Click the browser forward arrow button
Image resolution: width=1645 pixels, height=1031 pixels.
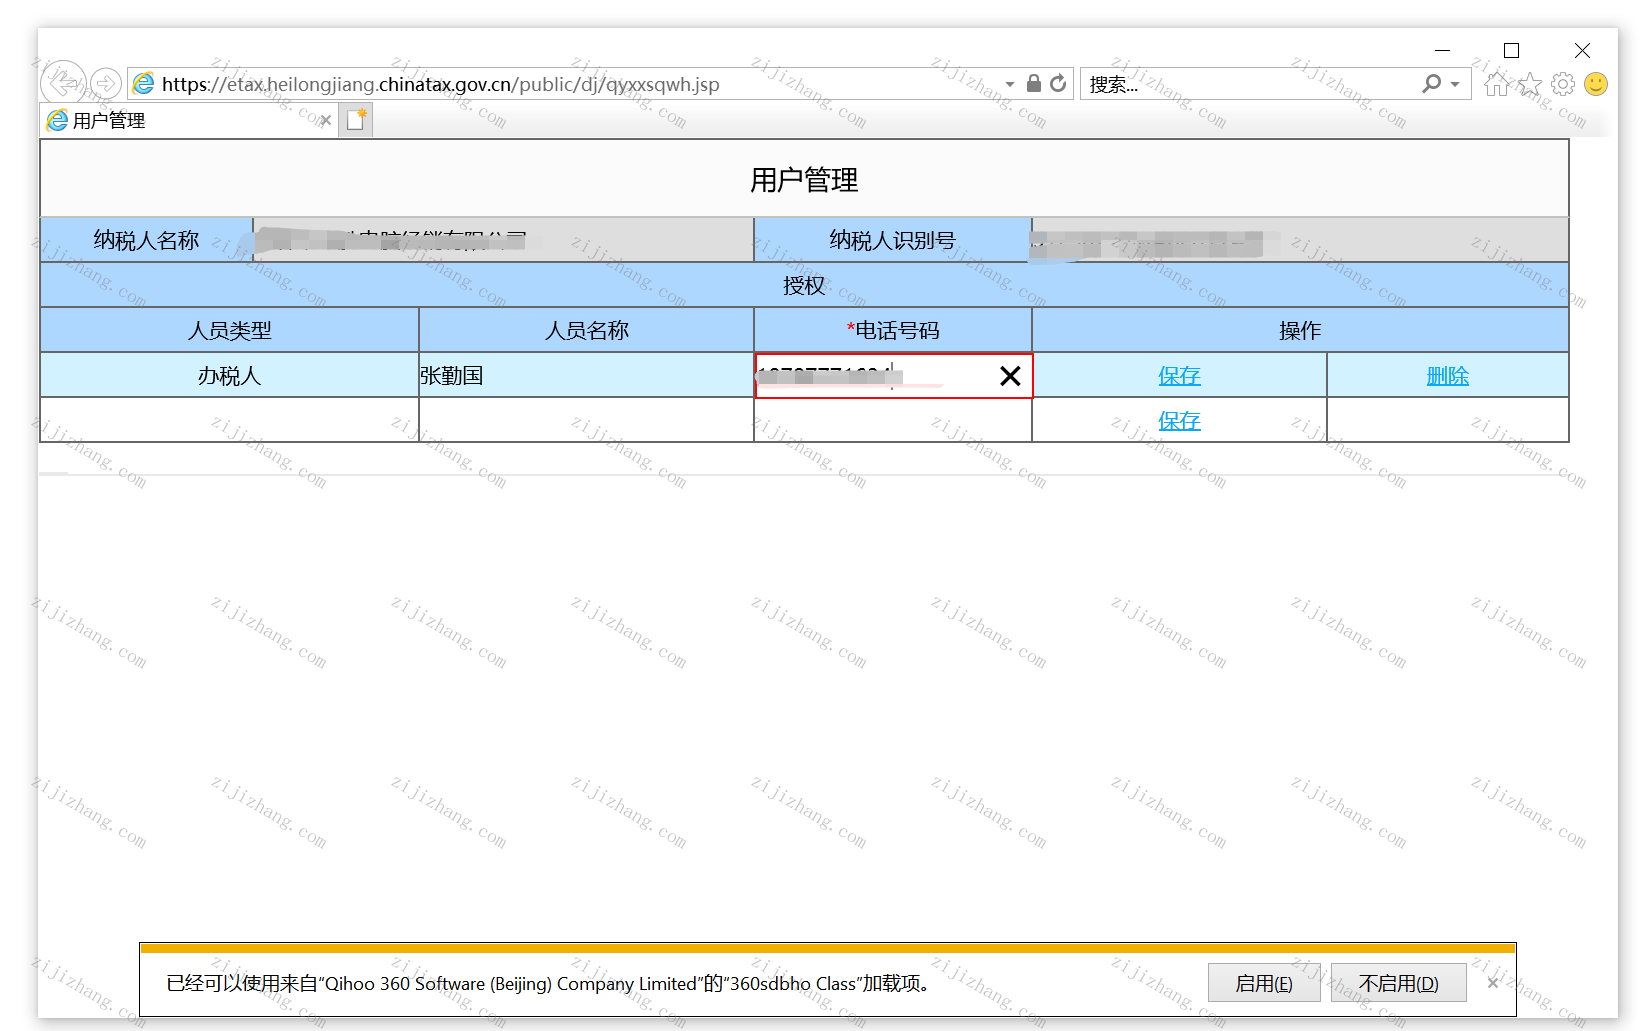point(106,84)
